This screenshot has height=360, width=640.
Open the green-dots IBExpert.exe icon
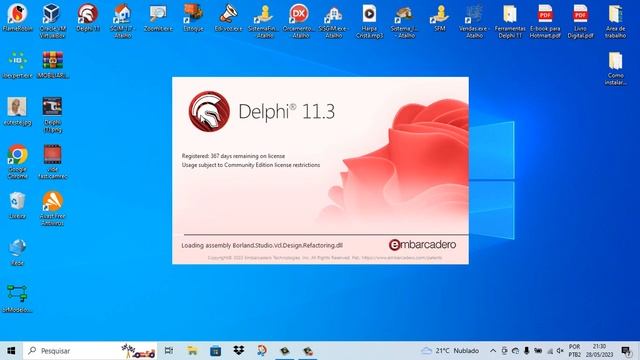(x=18, y=64)
